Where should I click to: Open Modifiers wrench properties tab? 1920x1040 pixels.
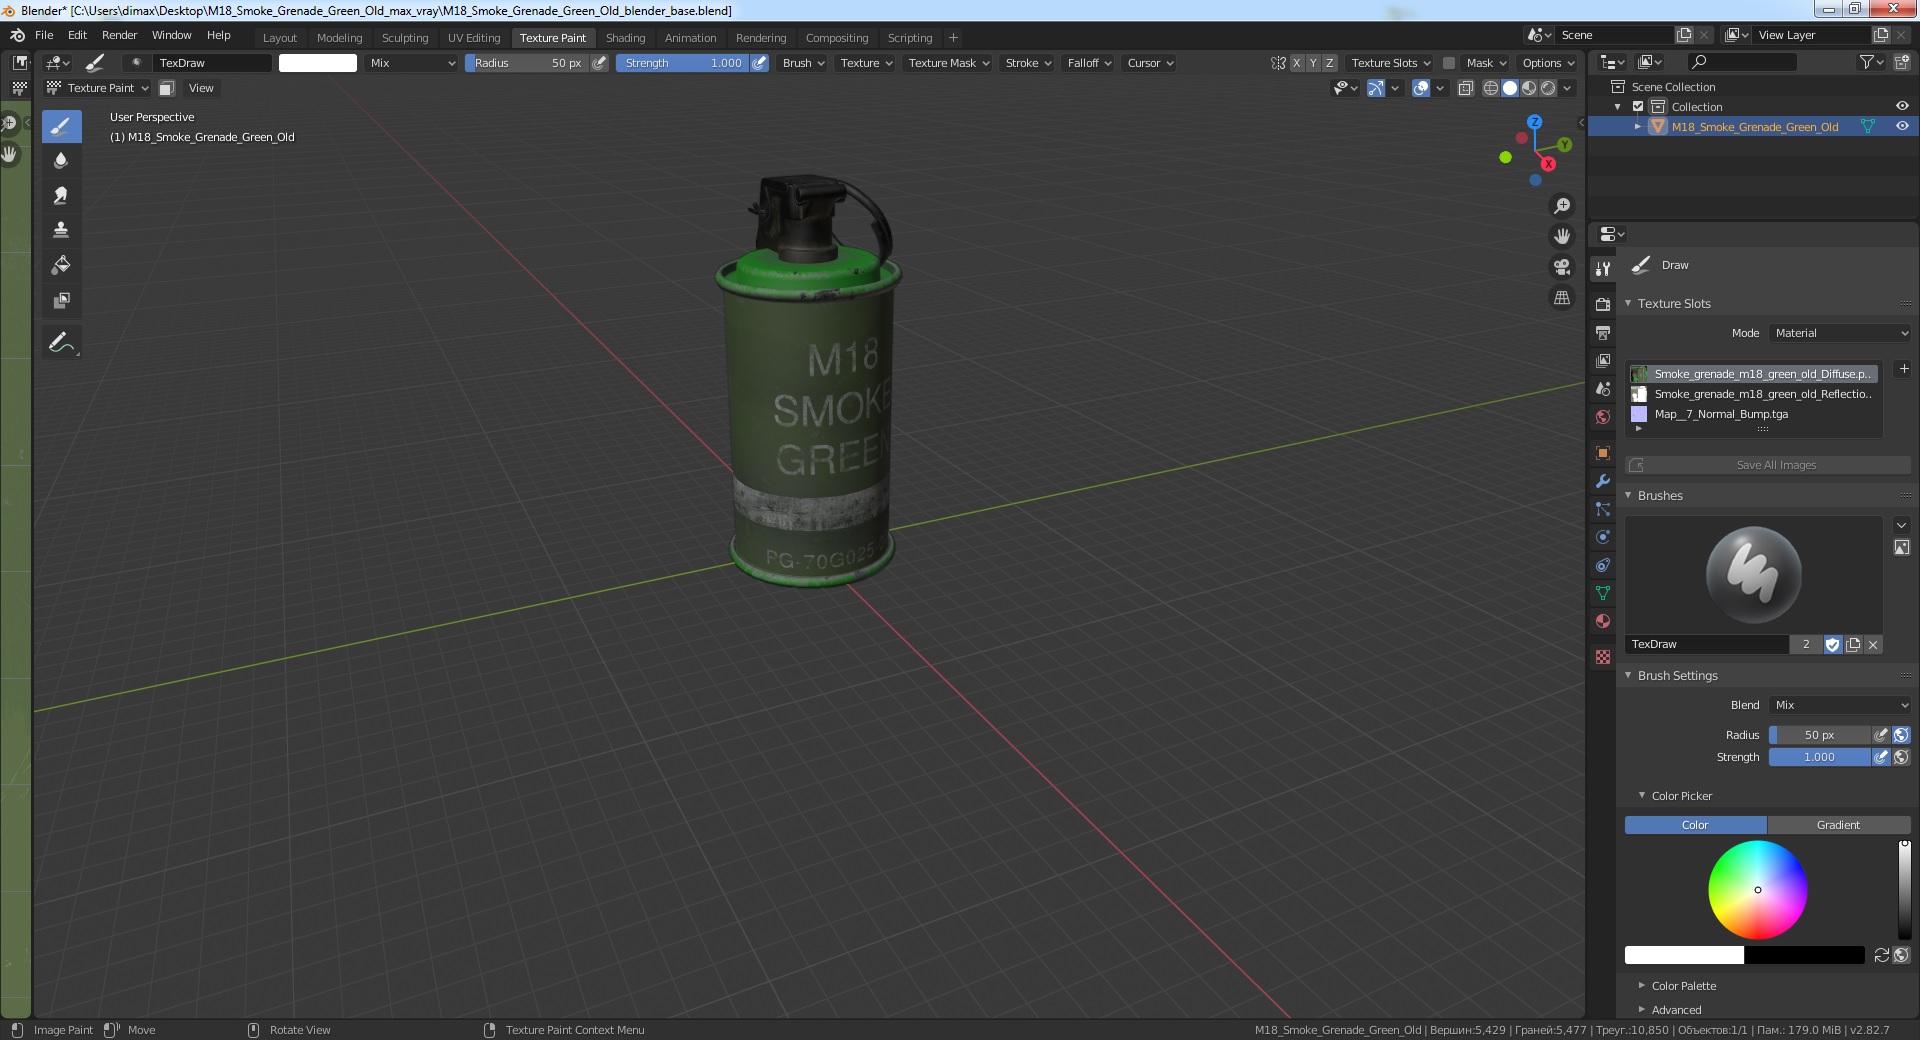(1603, 480)
